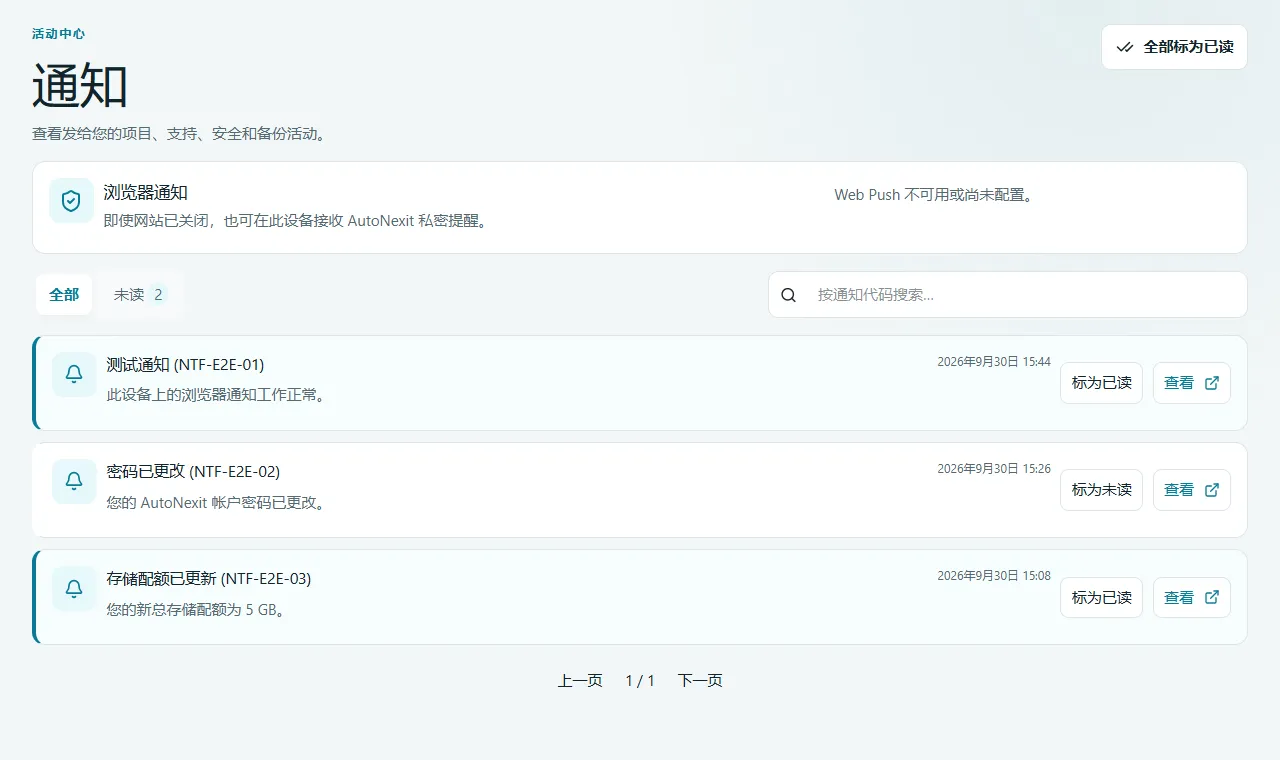Click the 浏览器通知 title
Screen dimensions: 1280x760
[146, 192]
